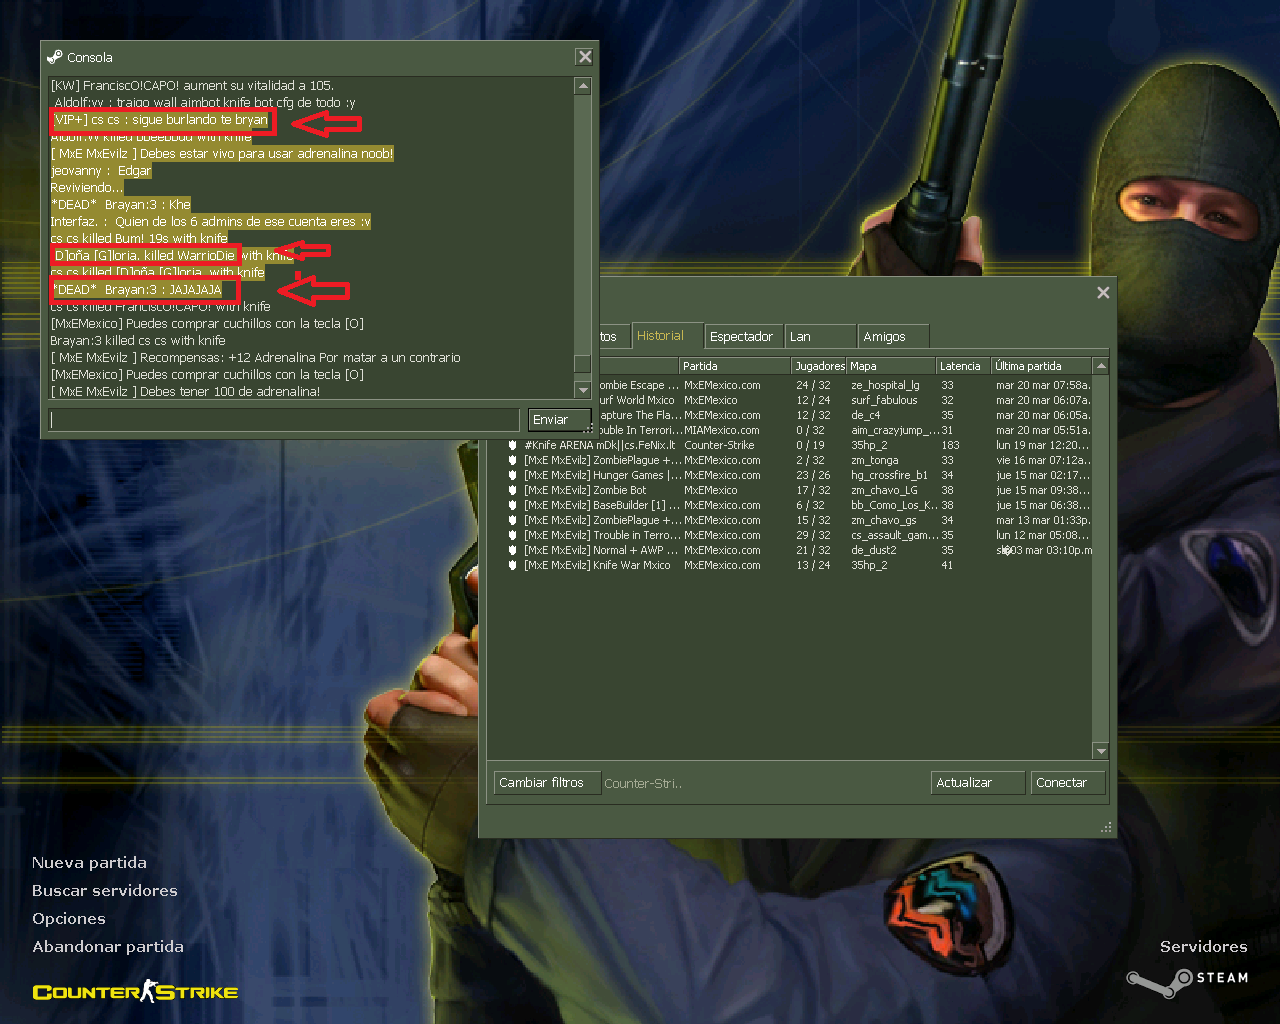Click shield icon beside Hunger Games server
This screenshot has height=1024, width=1280.
pos(512,475)
